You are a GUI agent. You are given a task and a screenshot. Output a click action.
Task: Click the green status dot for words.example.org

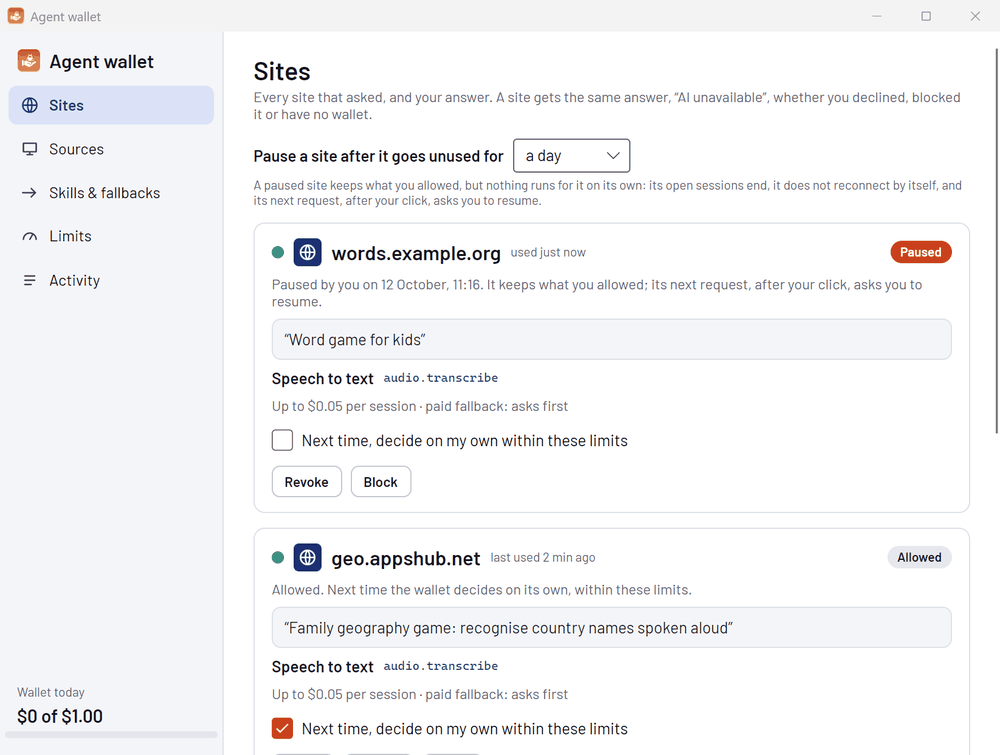click(277, 253)
